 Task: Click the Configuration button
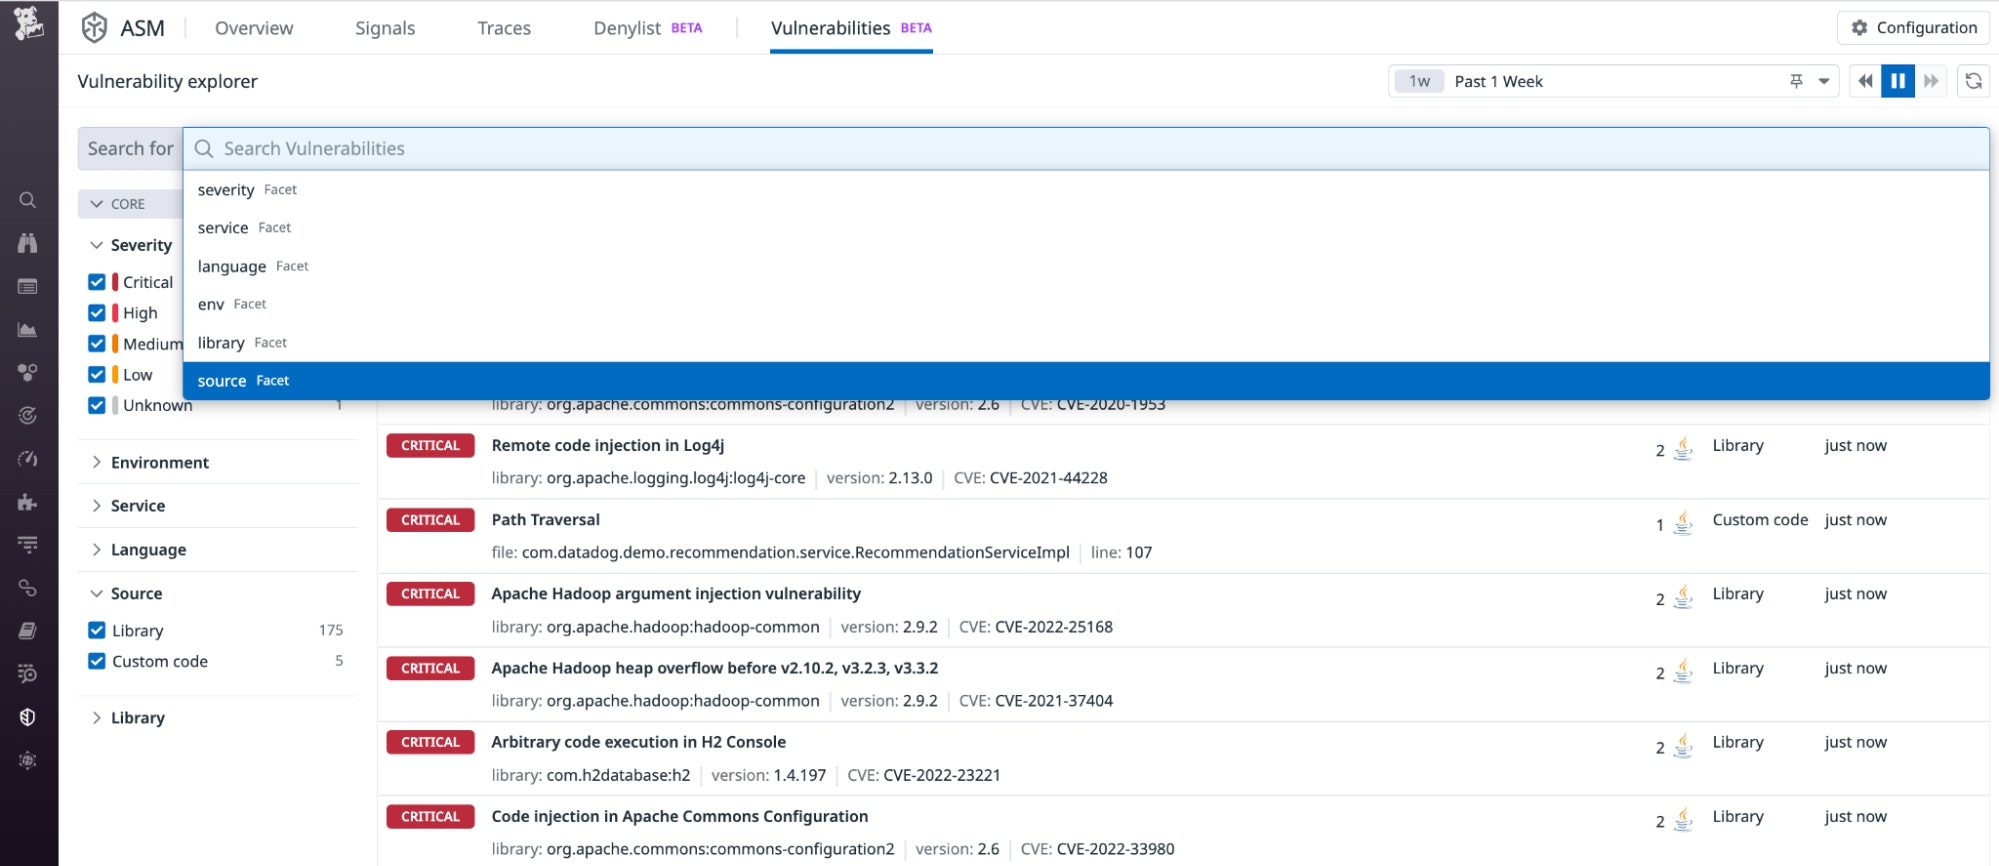pyautogui.click(x=1913, y=28)
